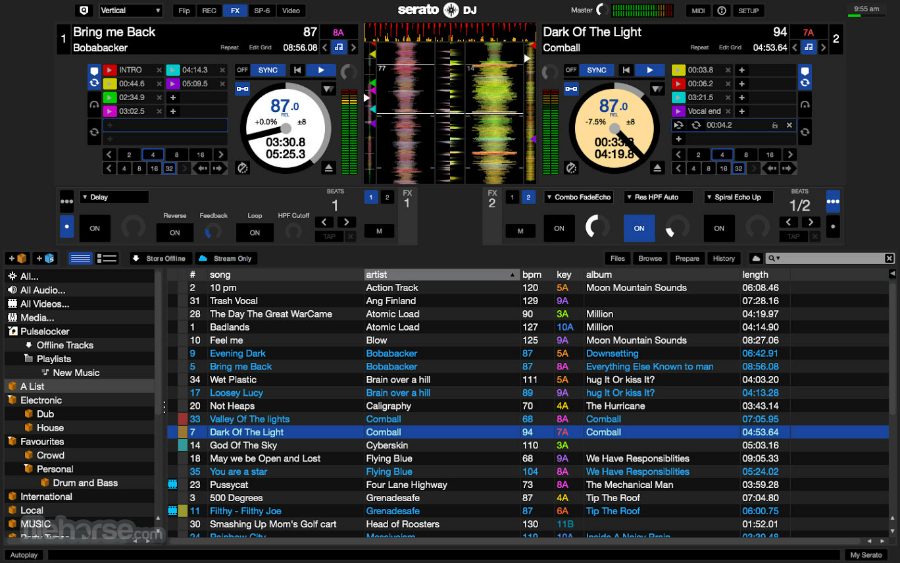Trigger the purple Vocal end cue

coord(678,111)
